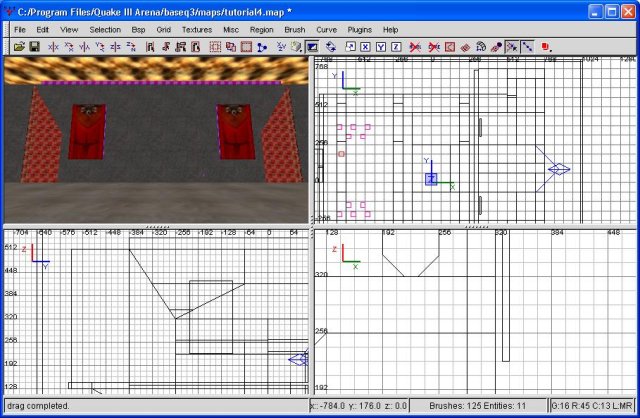Click the Select Inside icon
This screenshot has height=418, width=640.
tap(196, 47)
